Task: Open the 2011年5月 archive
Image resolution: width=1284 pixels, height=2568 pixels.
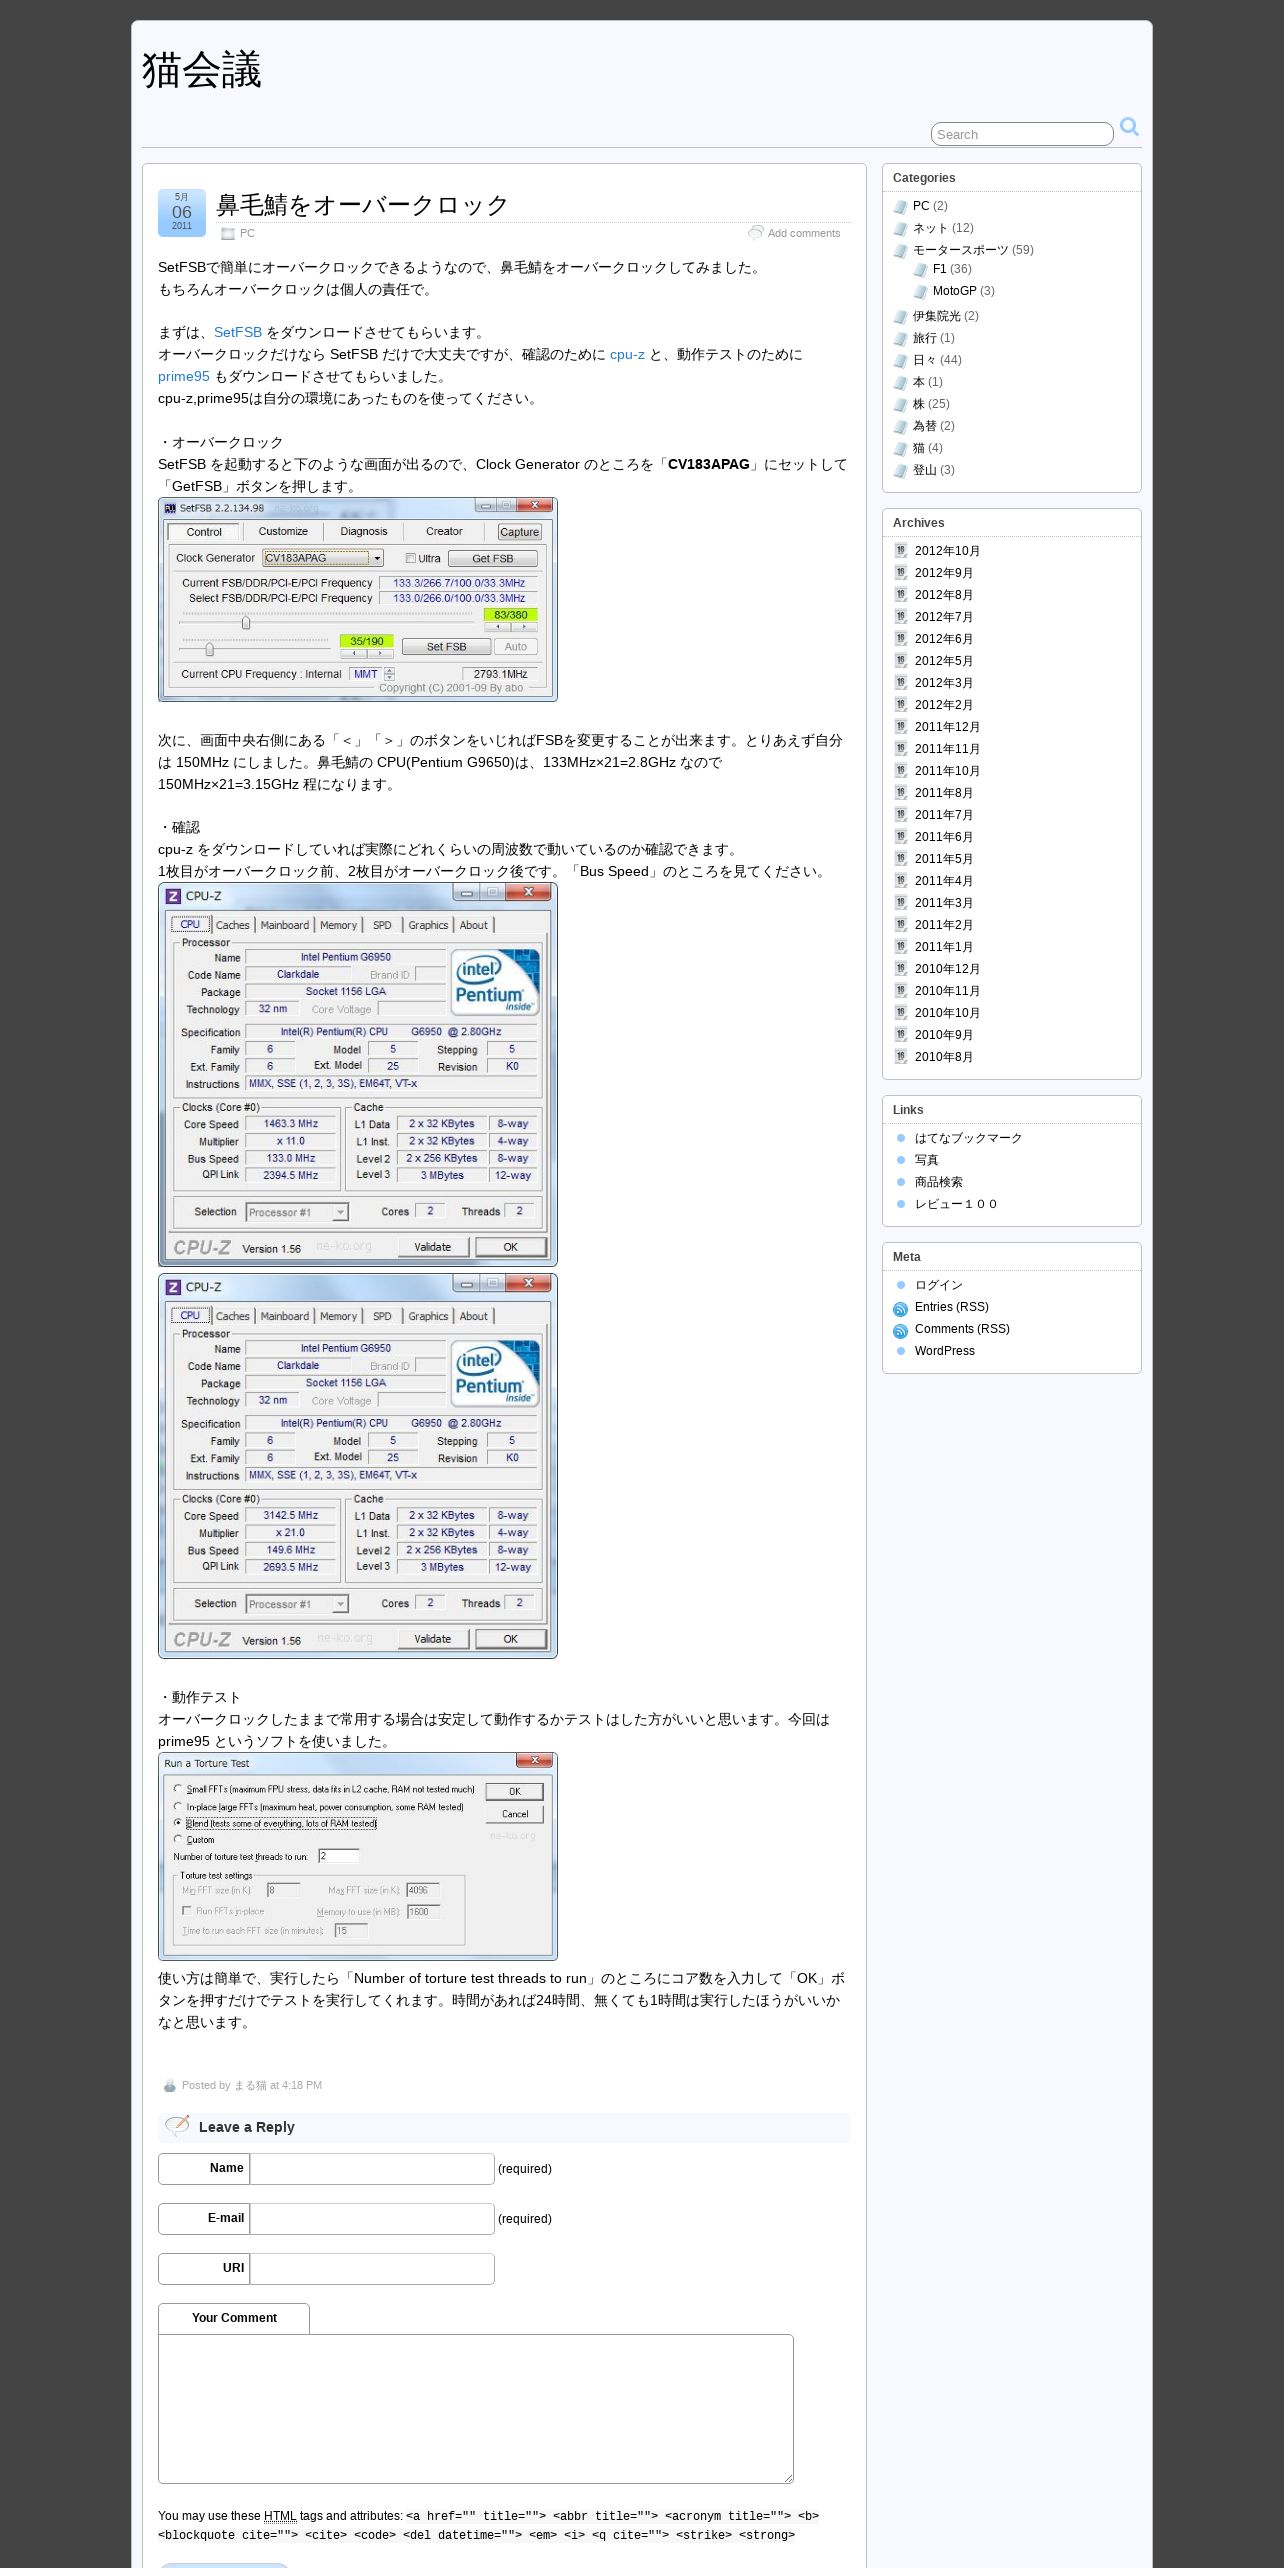Action: [x=944, y=859]
